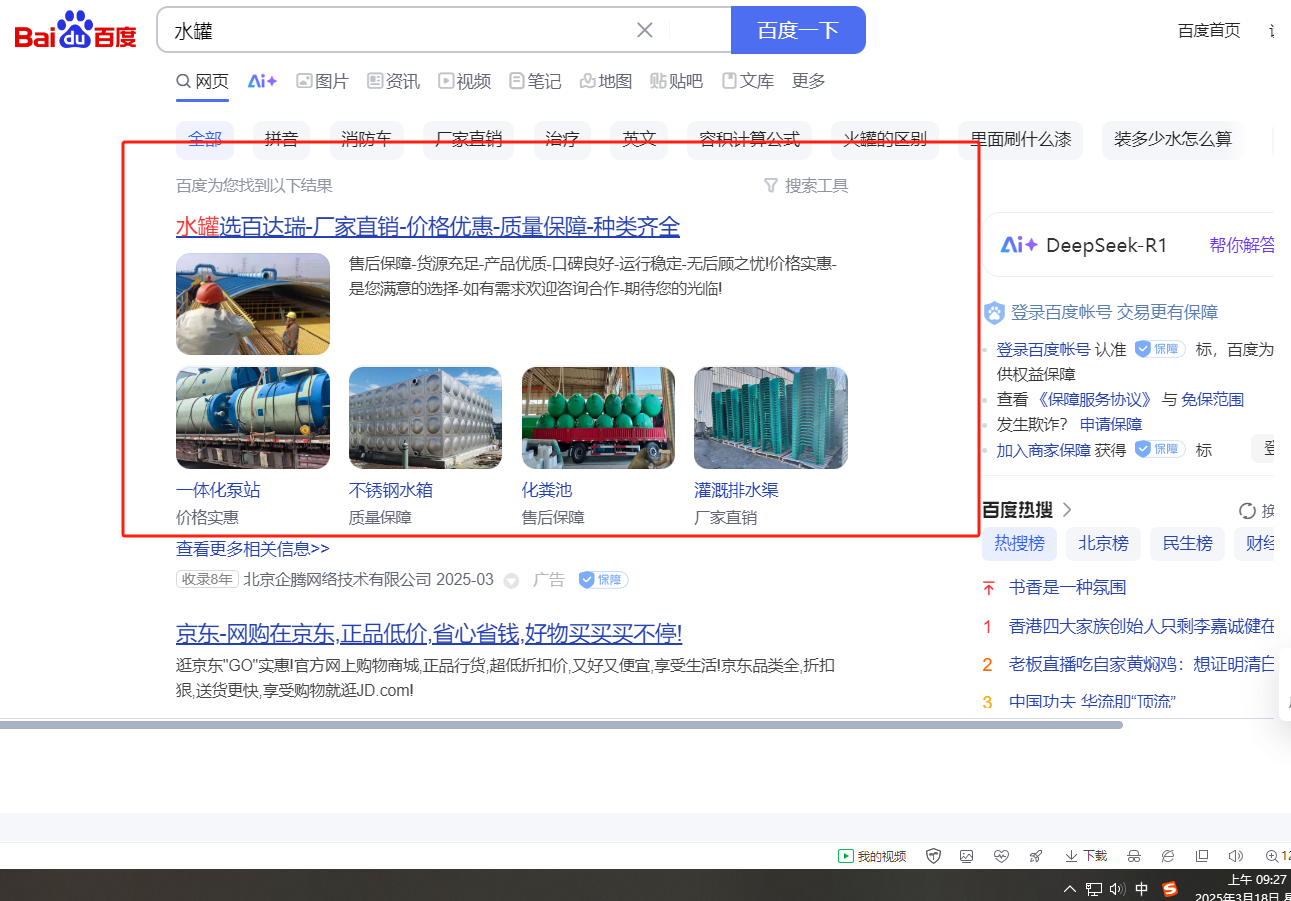Expand 百度热搜 with the chevron

pyautogui.click(x=1067, y=510)
